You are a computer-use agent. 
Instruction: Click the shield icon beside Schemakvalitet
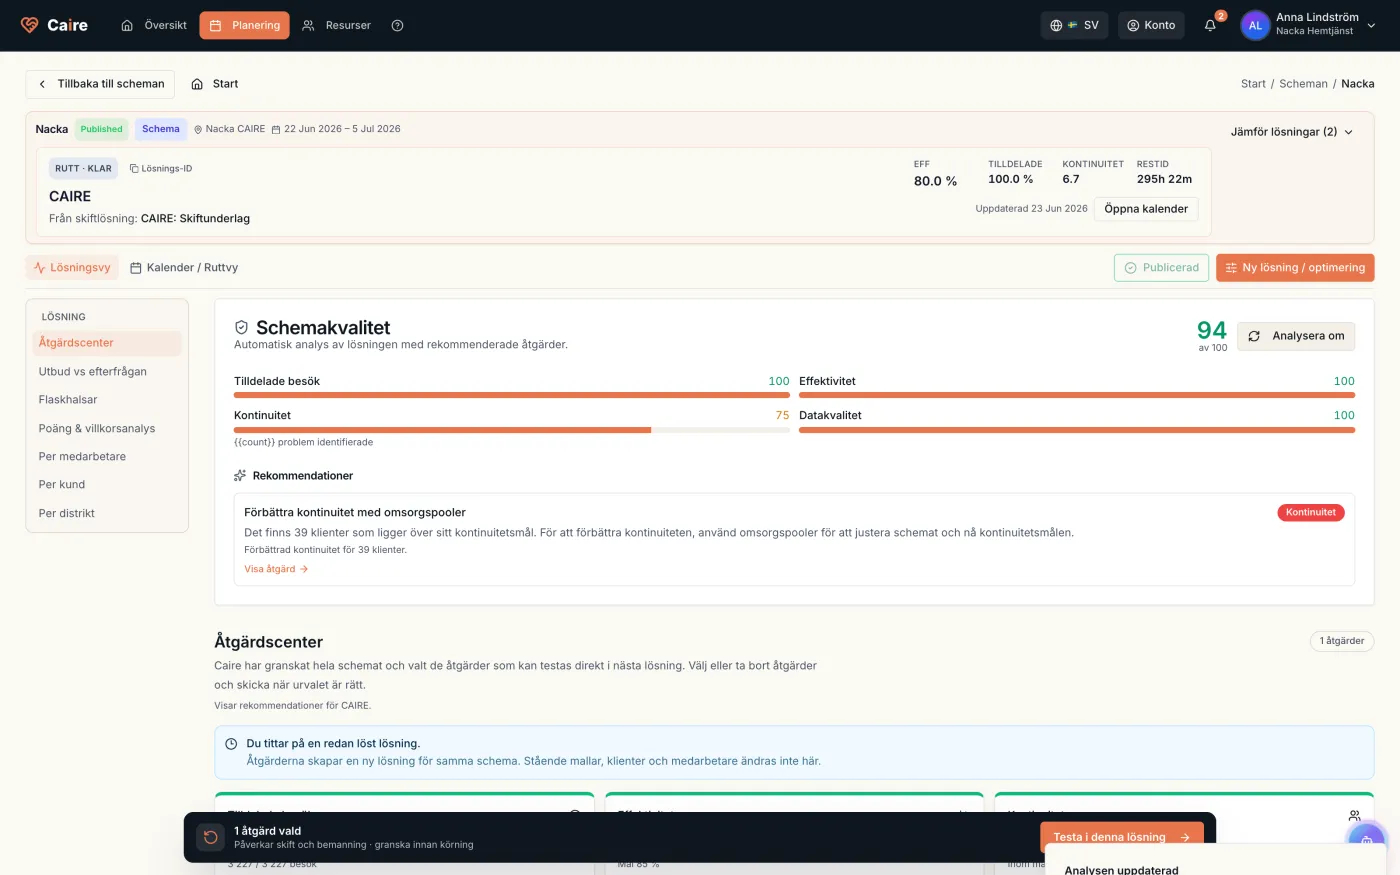pos(241,327)
